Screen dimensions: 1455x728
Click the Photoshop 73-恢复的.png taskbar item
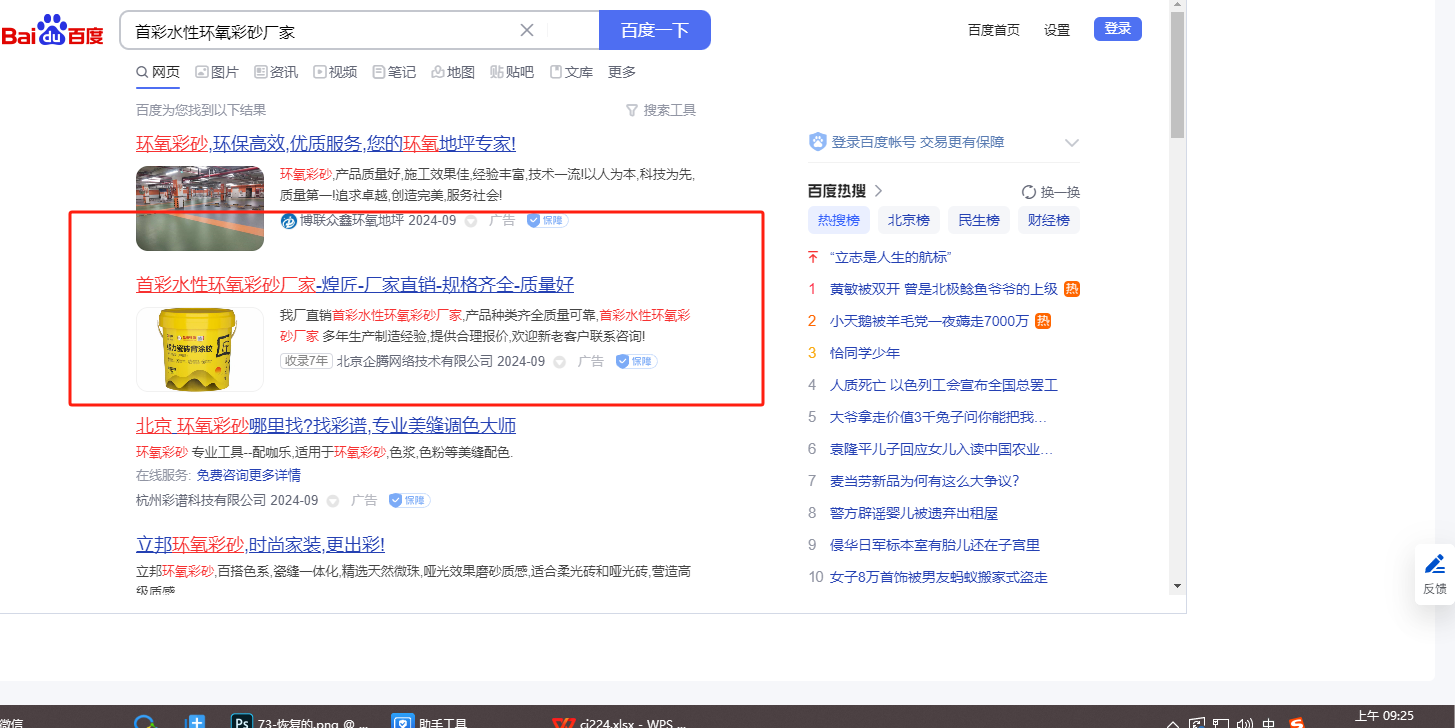tap(300, 721)
